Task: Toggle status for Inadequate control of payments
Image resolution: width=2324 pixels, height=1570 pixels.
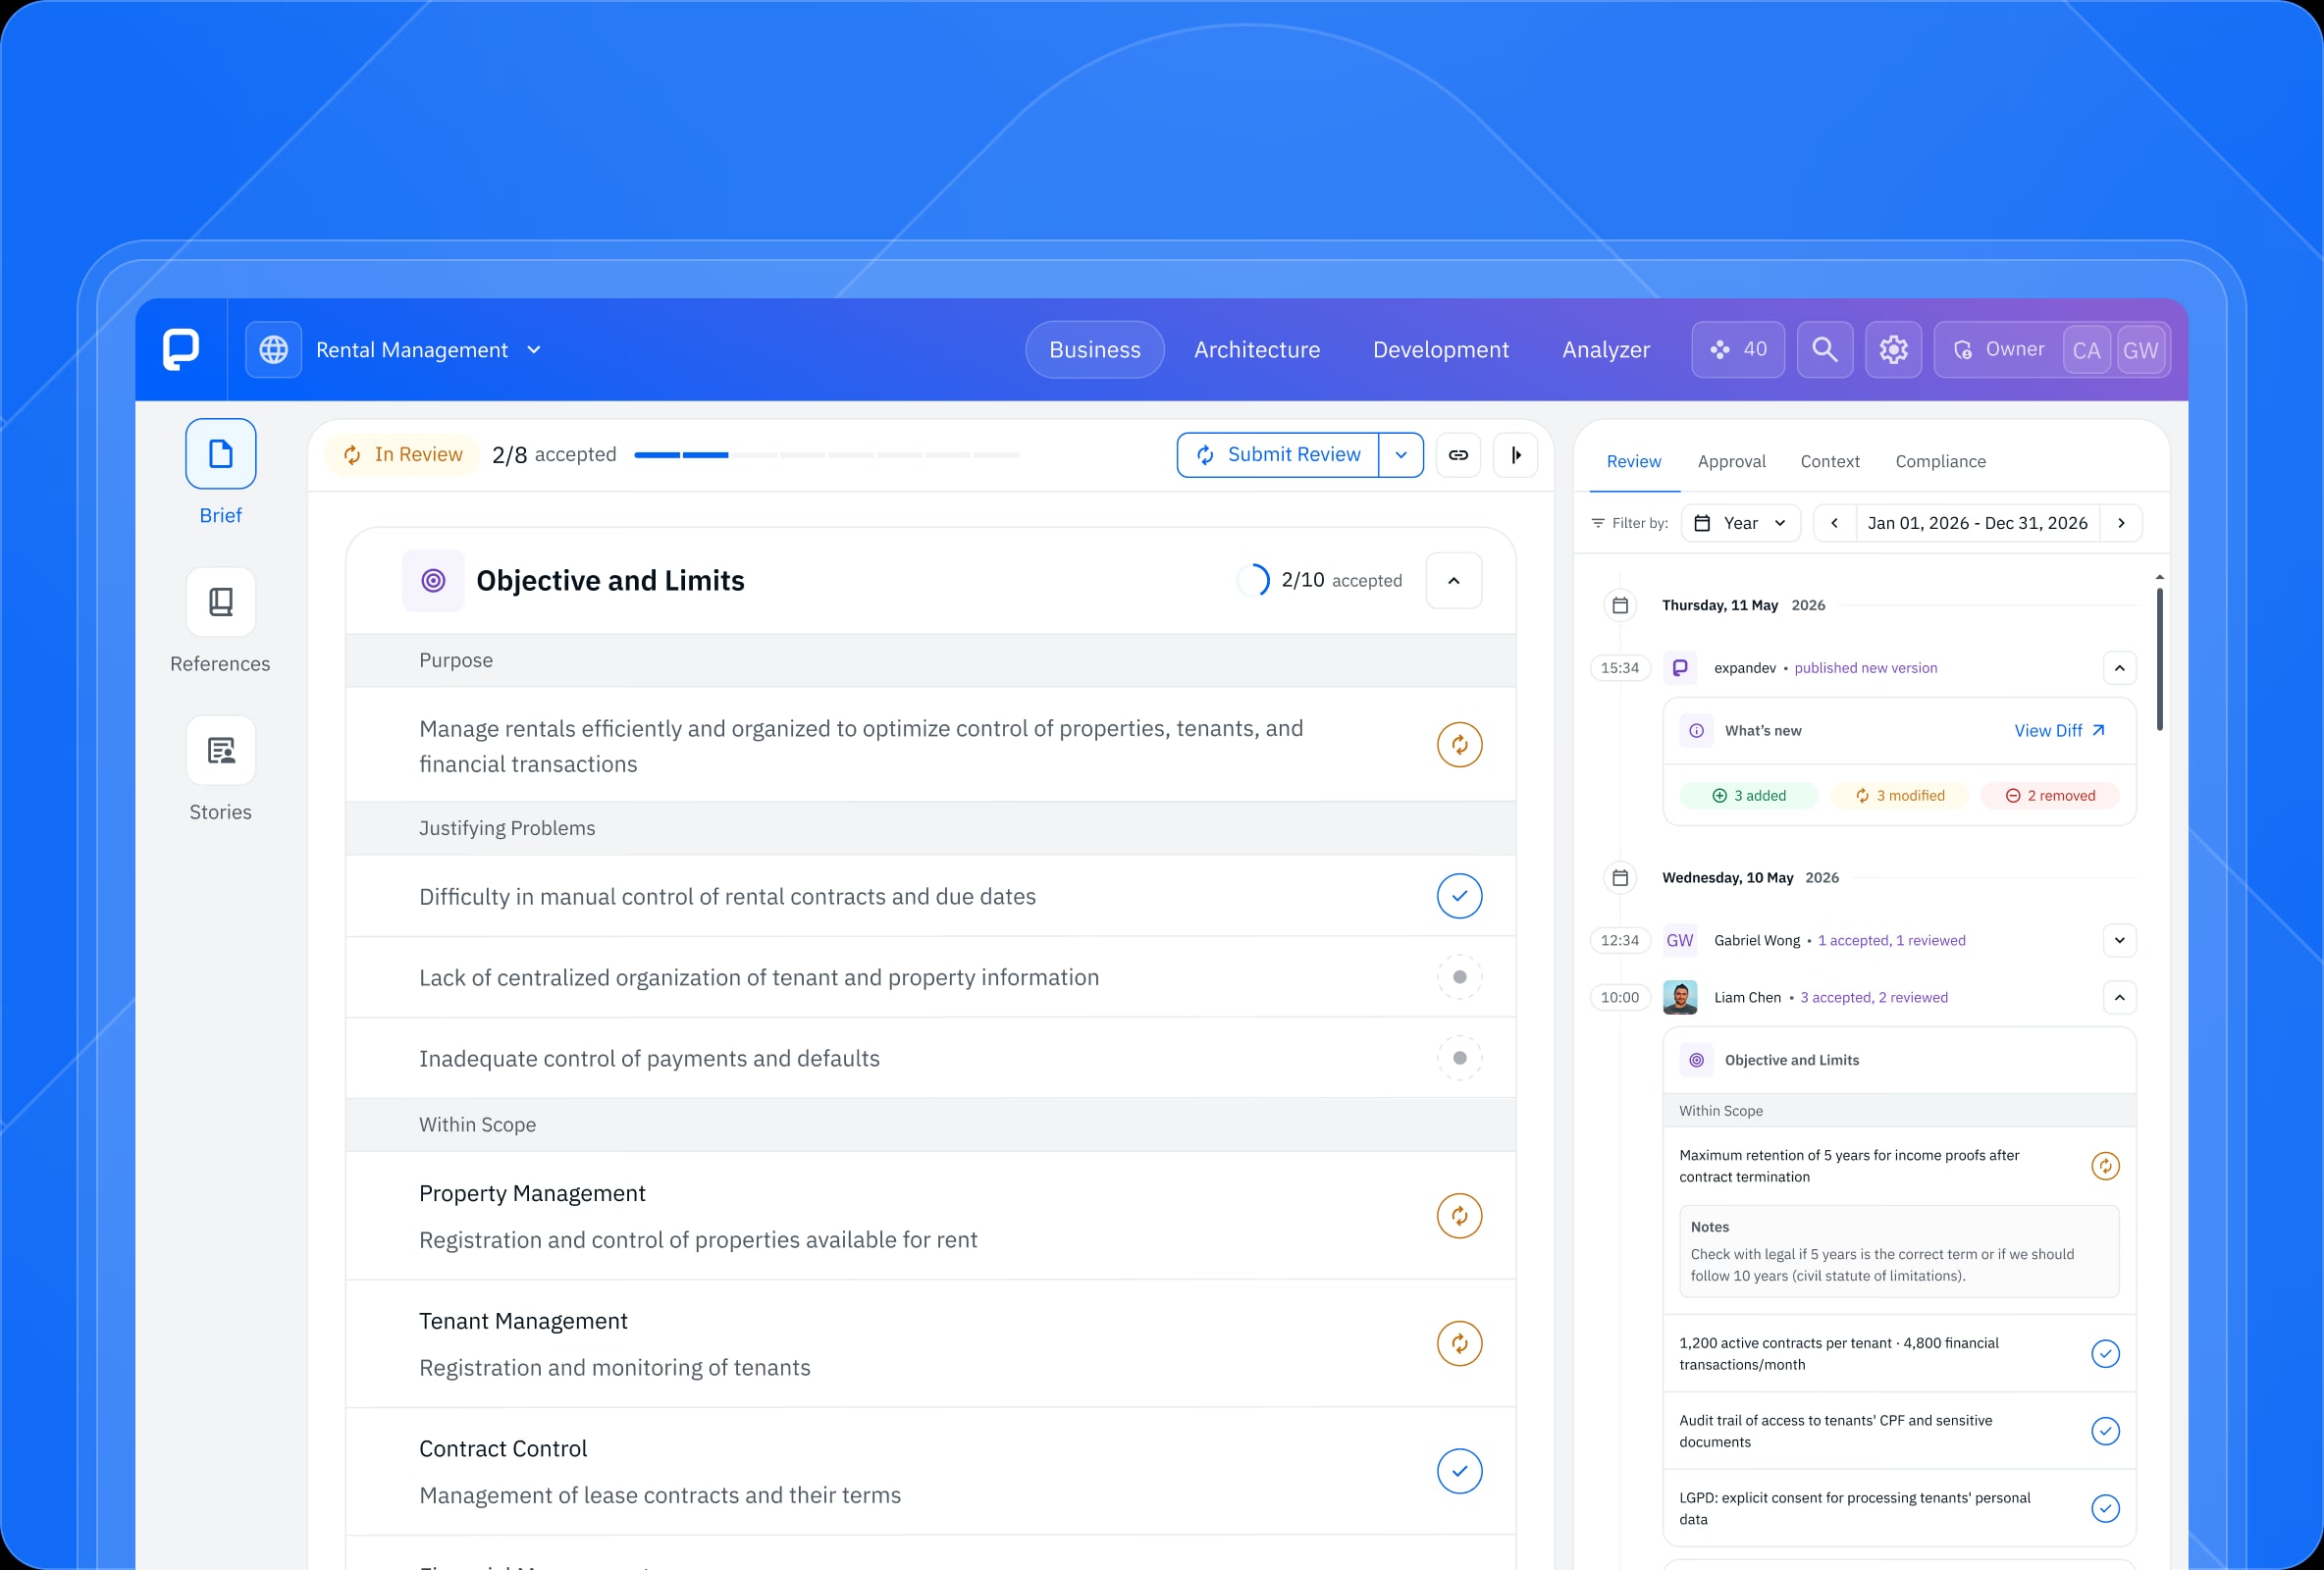Action: coord(1459,1058)
